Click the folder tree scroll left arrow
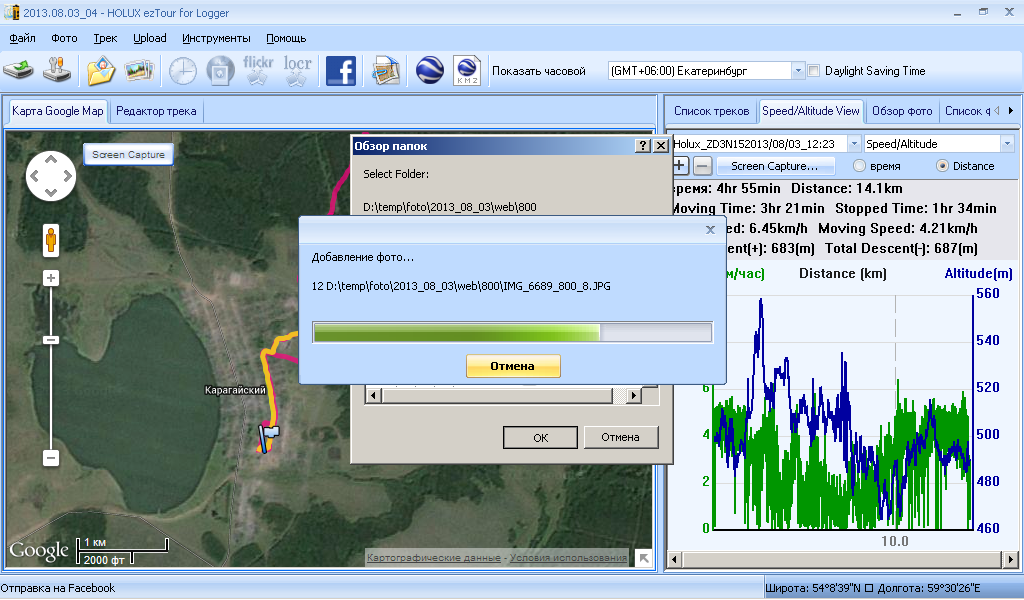 374,395
